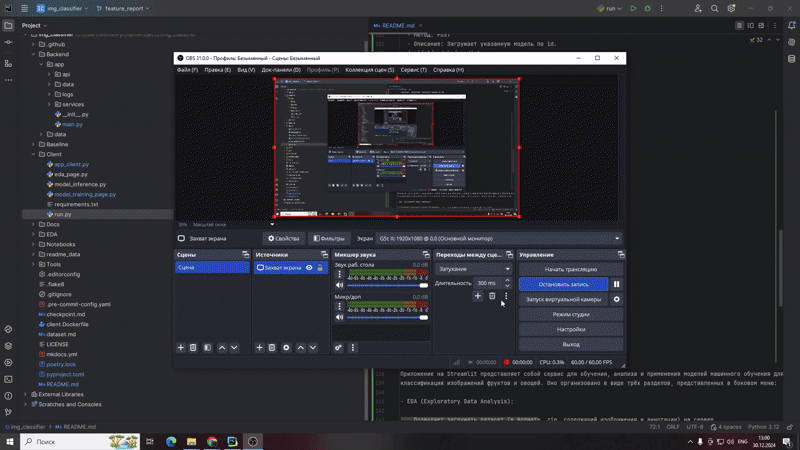The height and width of the screenshot is (450, 800).
Task: Open Справка (H) menu in OBS
Action: pyautogui.click(x=448, y=70)
